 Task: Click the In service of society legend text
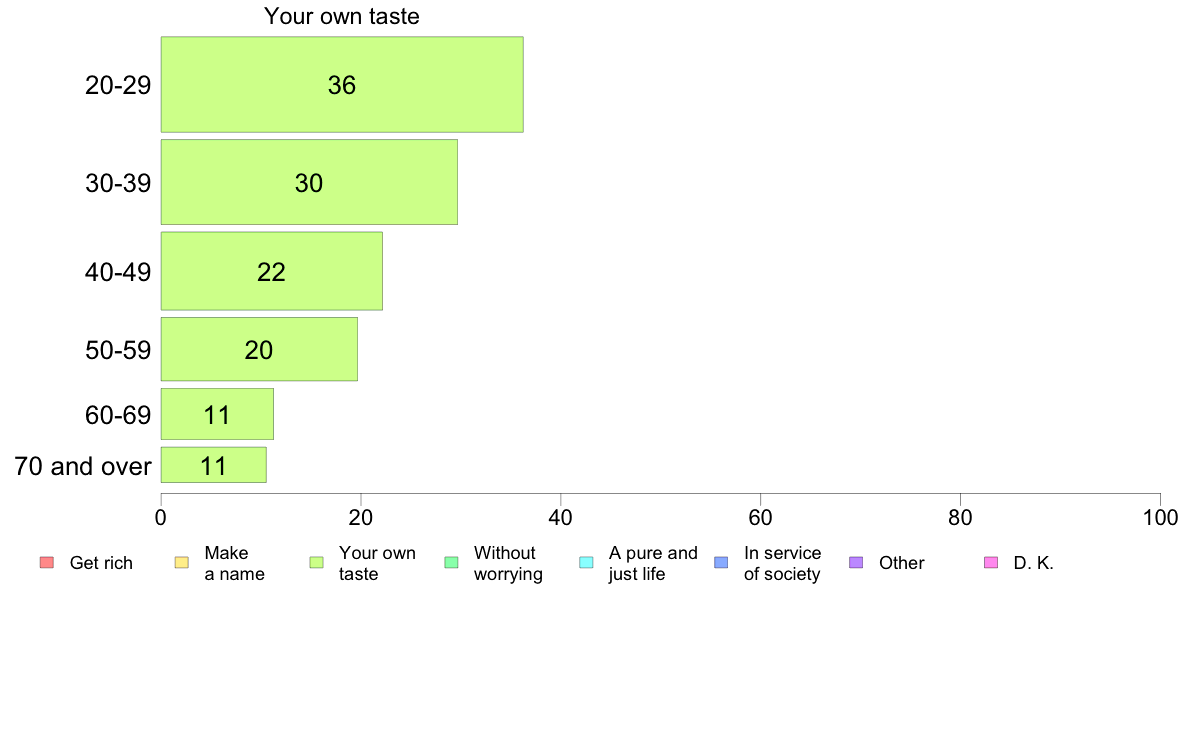click(783, 563)
